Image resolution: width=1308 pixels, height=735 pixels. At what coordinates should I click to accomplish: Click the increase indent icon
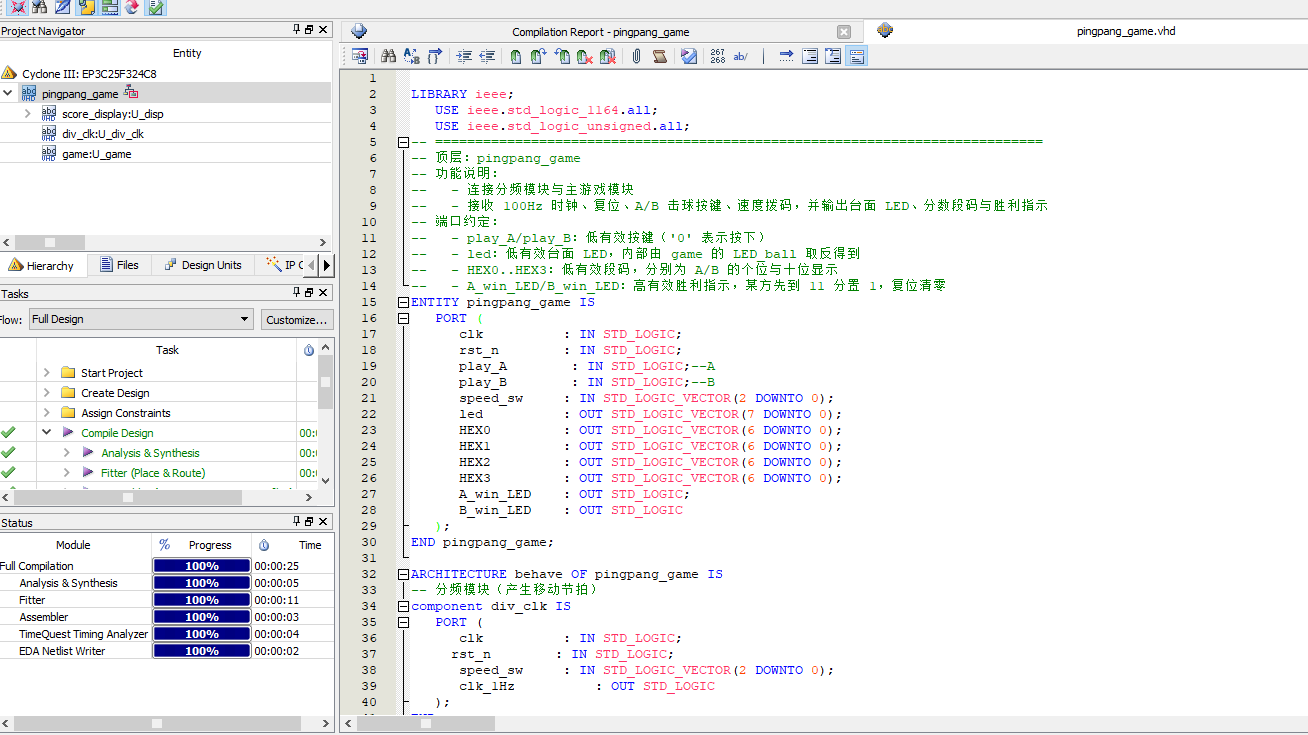click(464, 56)
